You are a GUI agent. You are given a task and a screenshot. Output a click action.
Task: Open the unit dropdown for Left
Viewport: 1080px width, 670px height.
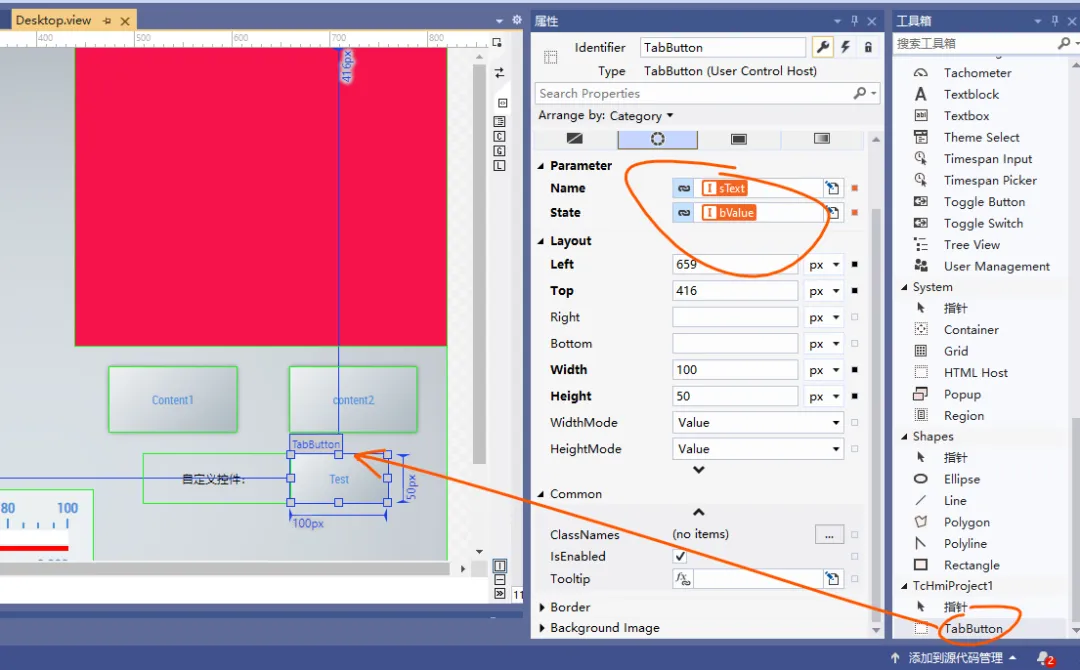point(823,264)
